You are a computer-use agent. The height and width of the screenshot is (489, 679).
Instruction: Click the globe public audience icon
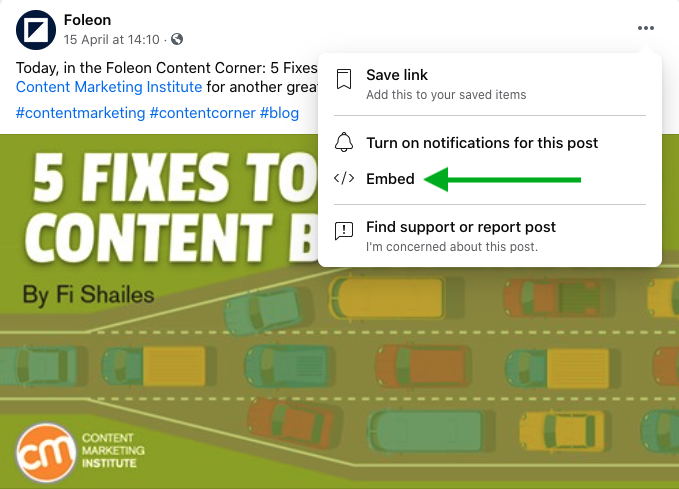[177, 40]
